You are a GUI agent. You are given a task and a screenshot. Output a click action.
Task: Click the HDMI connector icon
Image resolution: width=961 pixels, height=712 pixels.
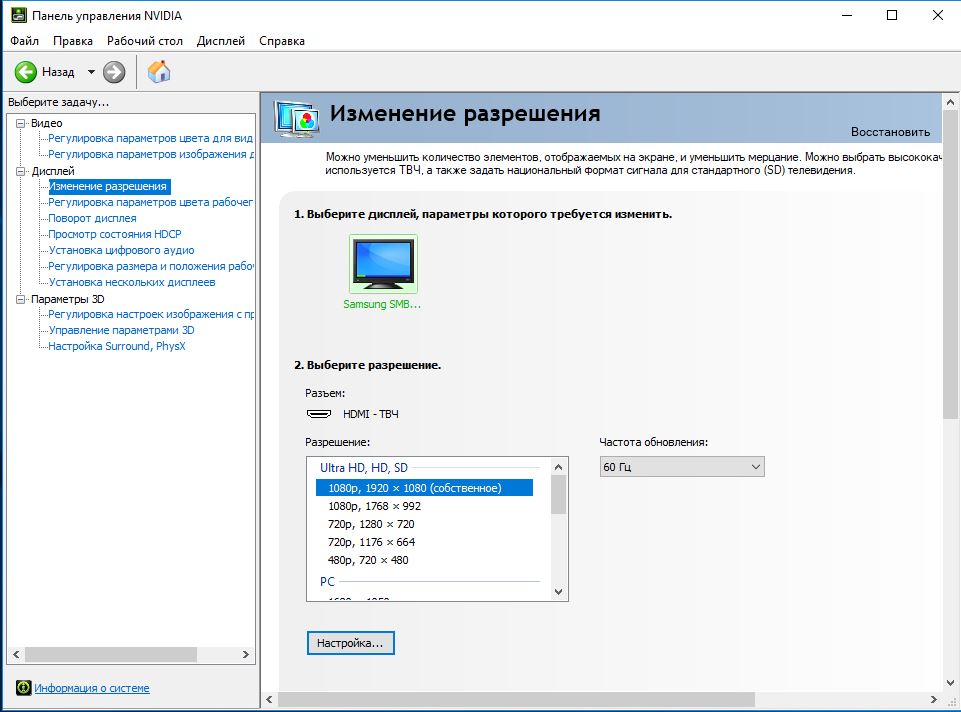pos(319,414)
